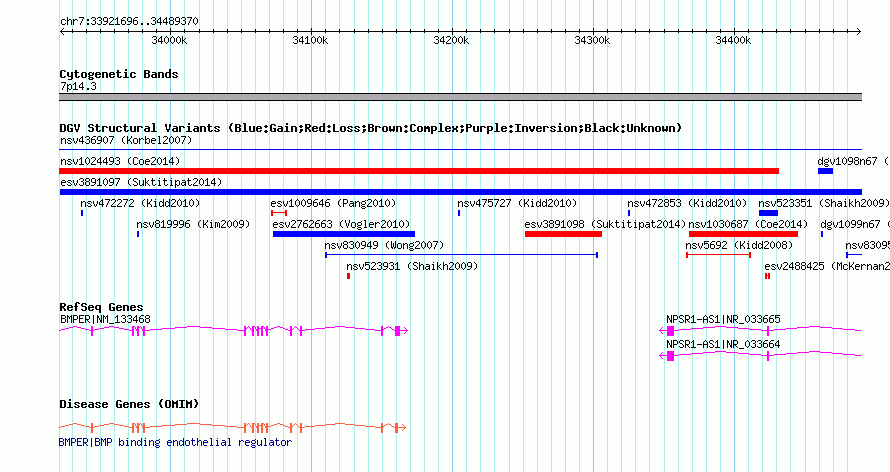Screen dimensions: 890x472
Task: Click the nsv436907 (Korbel2007) variant label
Action: tap(126, 140)
